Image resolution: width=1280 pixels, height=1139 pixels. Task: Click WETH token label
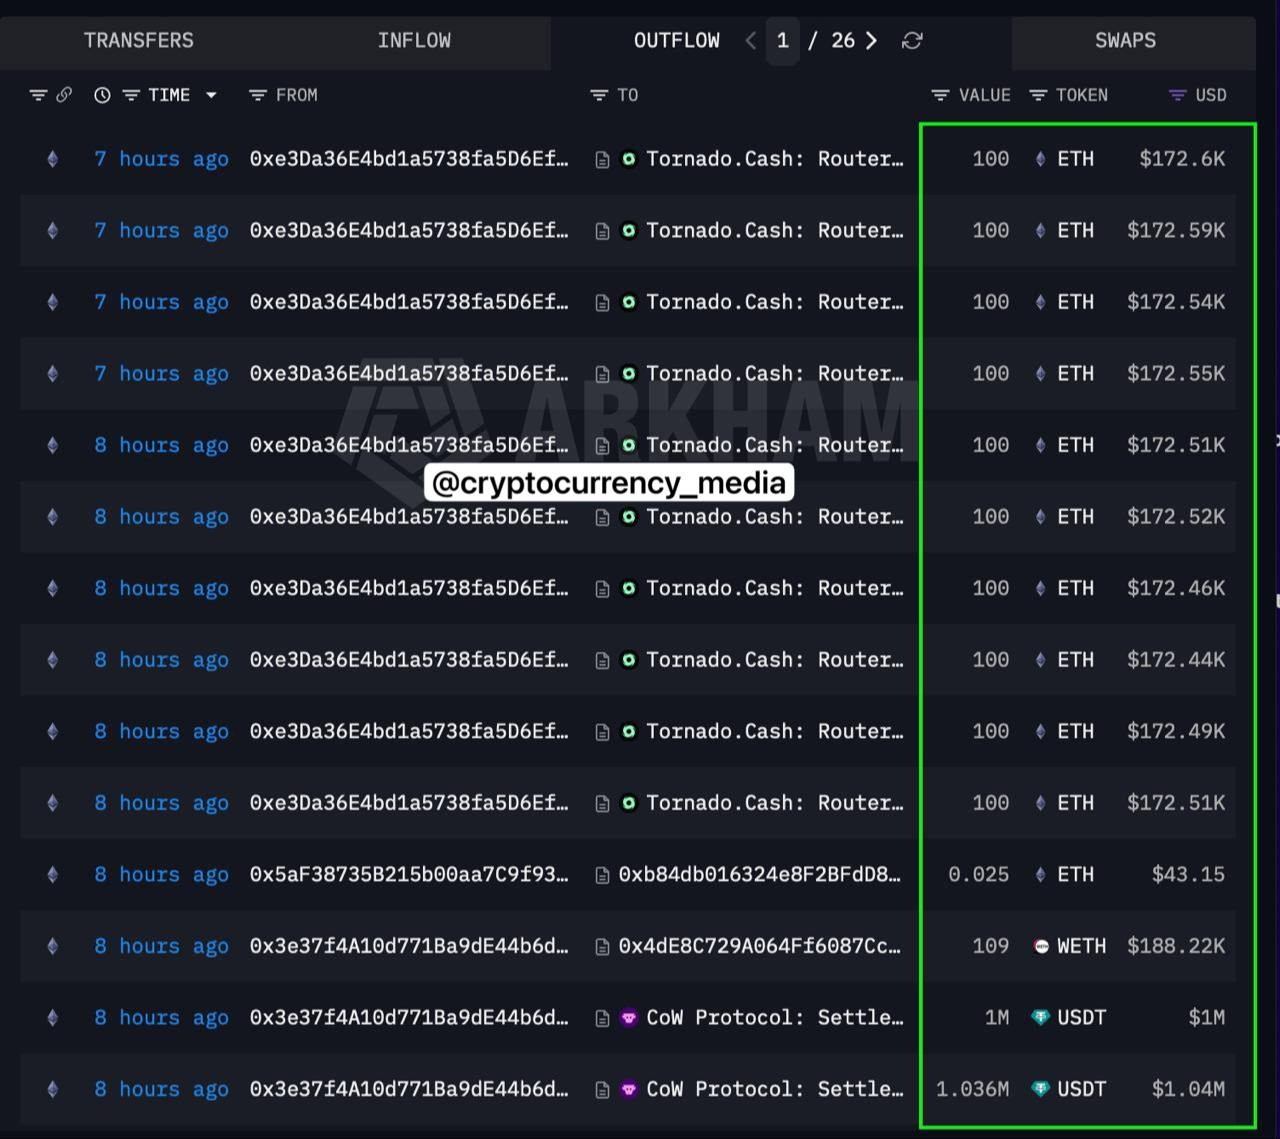click(x=1081, y=946)
